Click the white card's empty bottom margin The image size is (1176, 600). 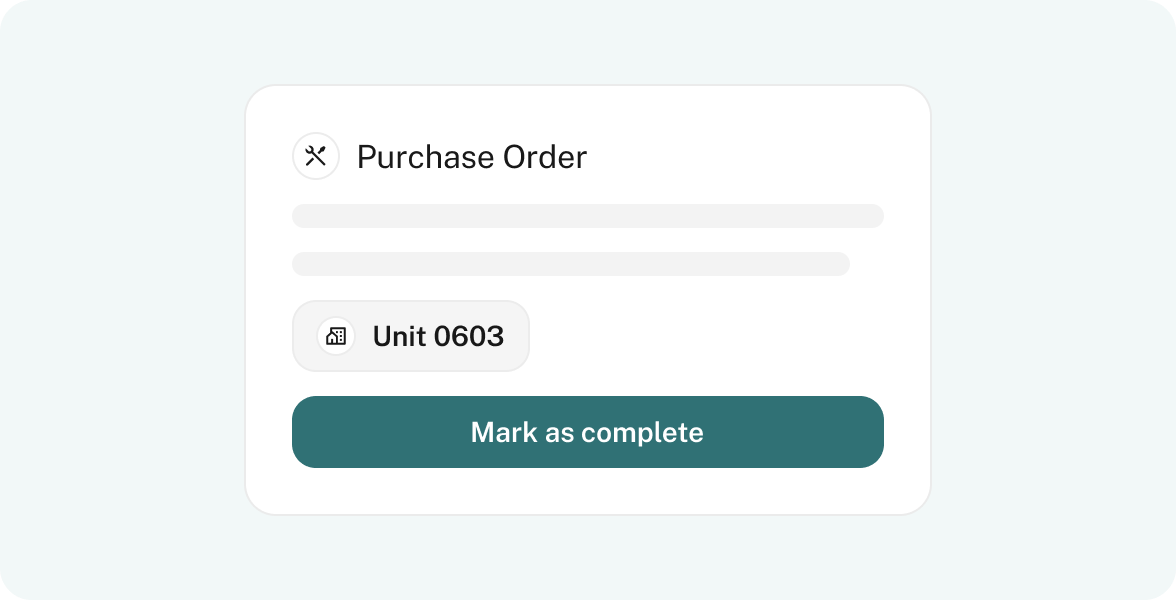pos(588,491)
